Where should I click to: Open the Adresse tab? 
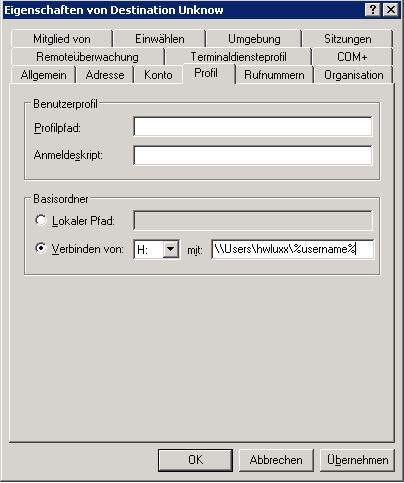[105, 75]
